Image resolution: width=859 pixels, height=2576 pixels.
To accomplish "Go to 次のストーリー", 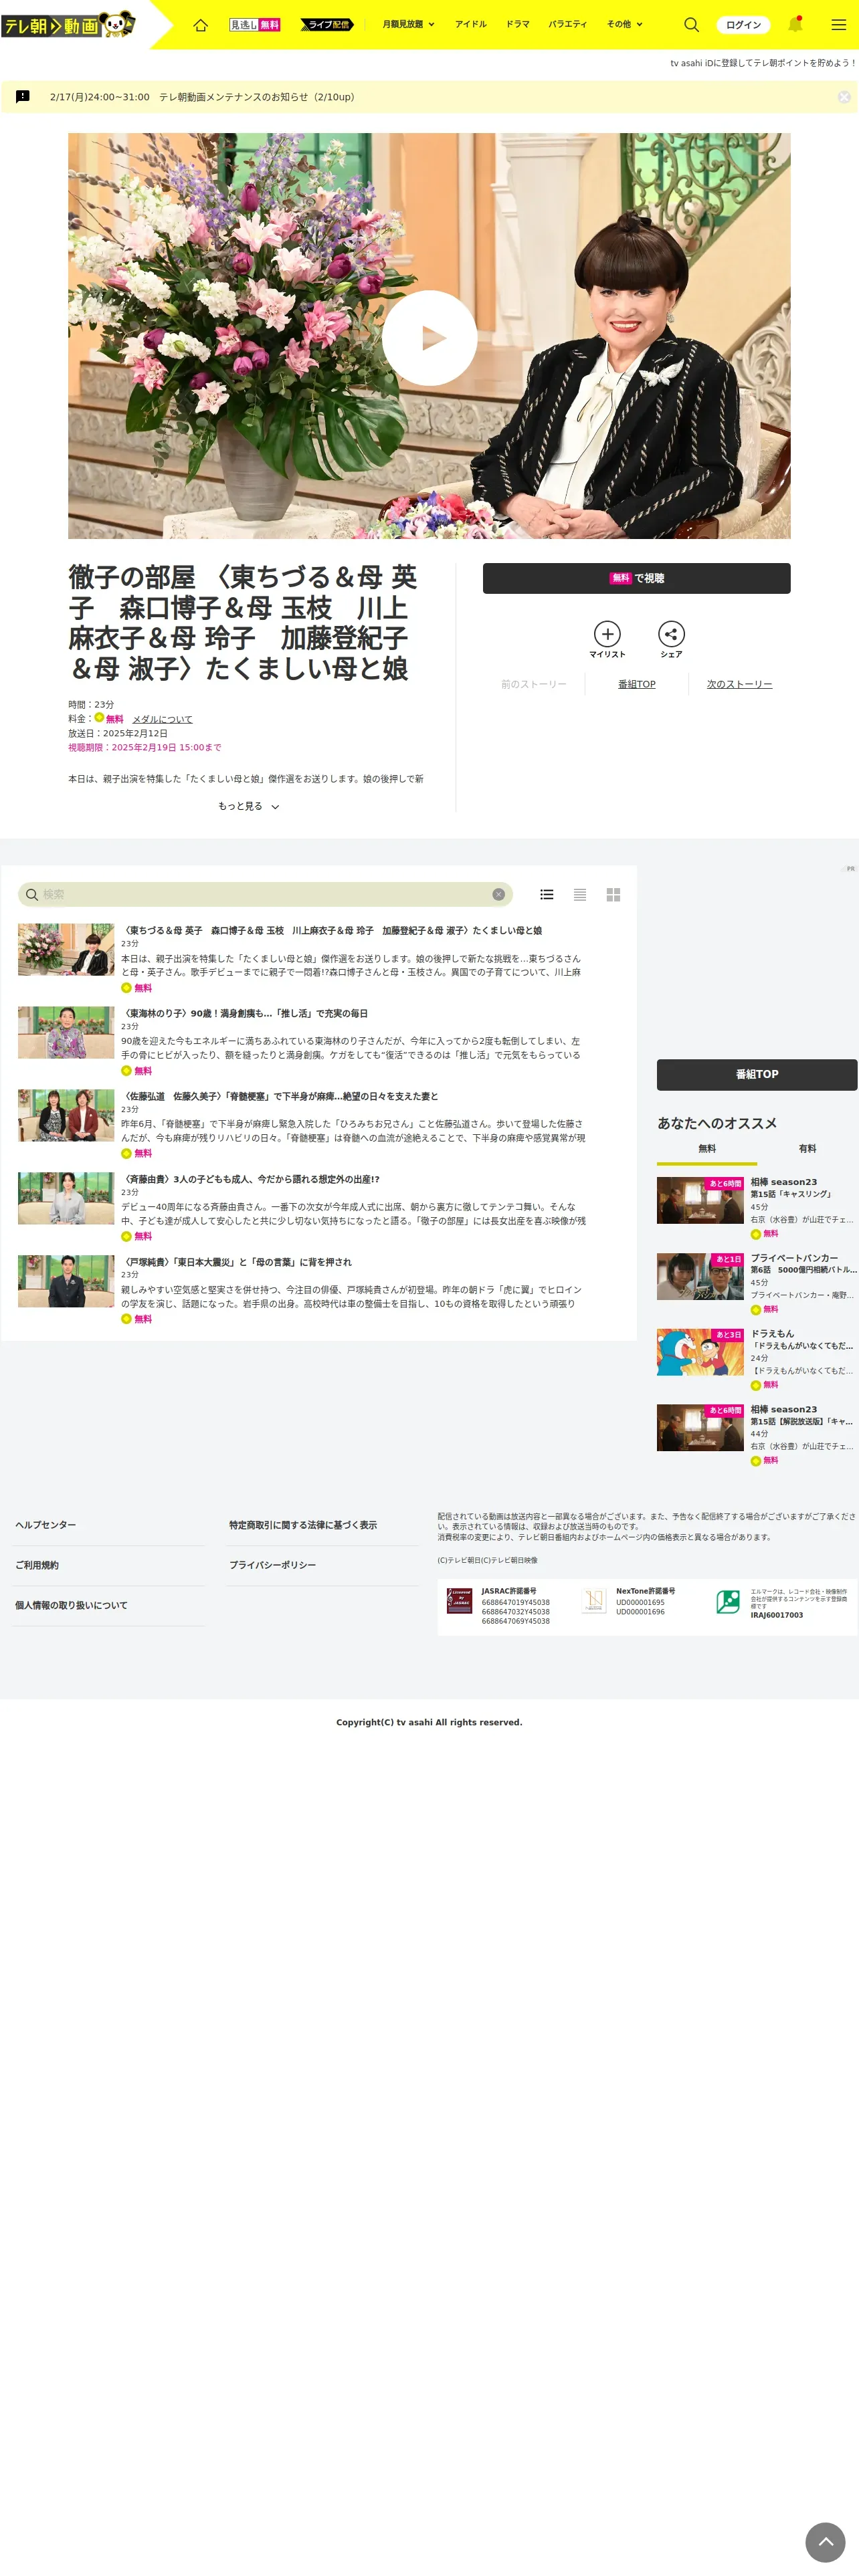I will click(x=739, y=684).
